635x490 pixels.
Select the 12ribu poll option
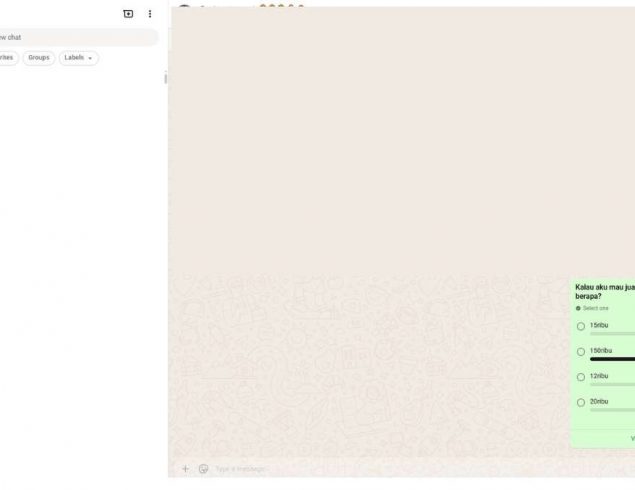click(x=581, y=377)
